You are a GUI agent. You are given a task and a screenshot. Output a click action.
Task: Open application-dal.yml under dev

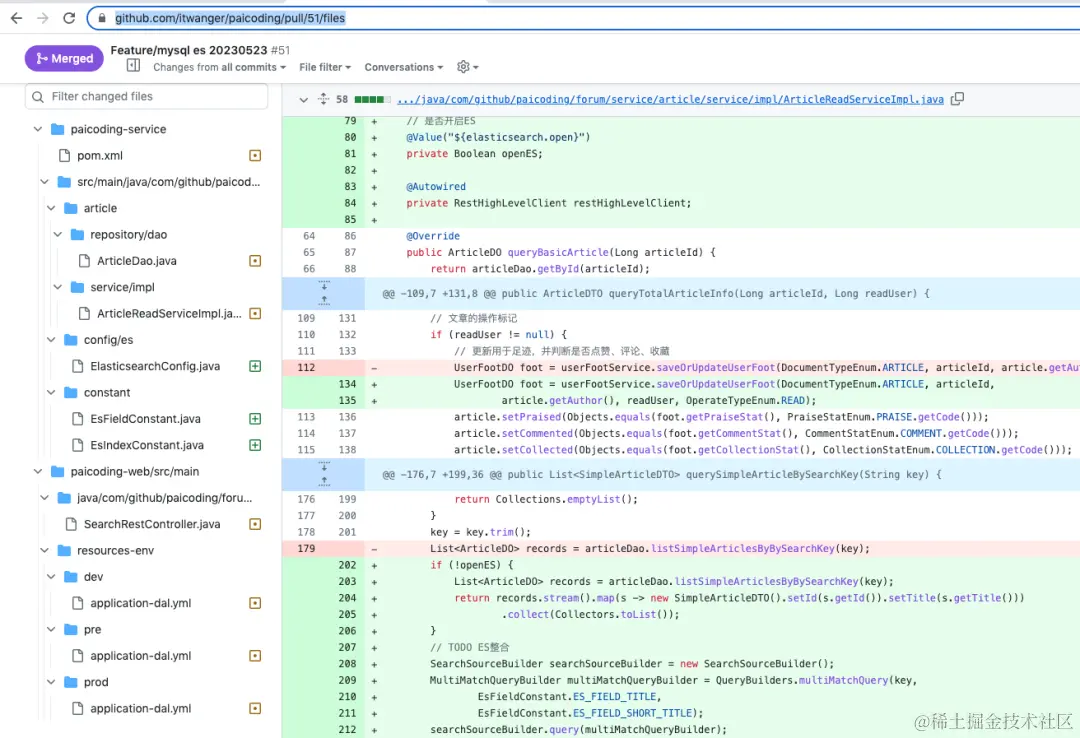coord(141,603)
